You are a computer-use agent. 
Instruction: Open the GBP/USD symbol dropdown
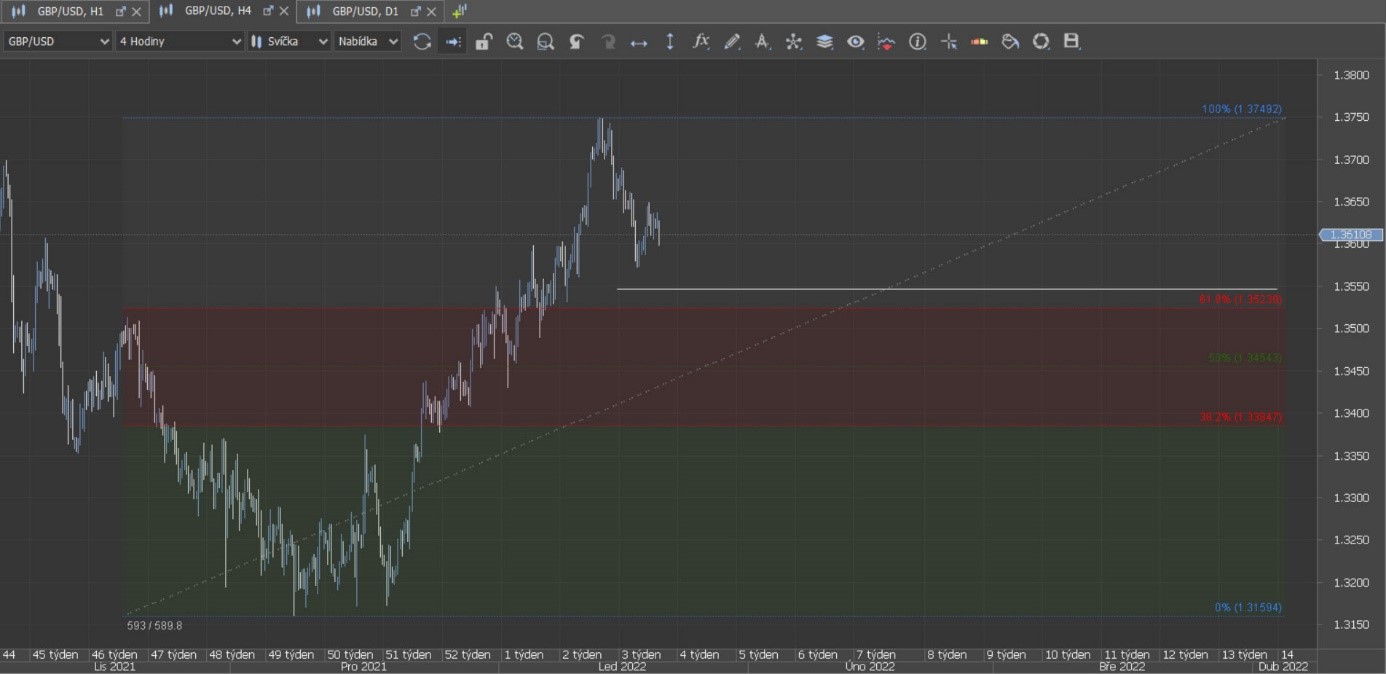point(58,42)
